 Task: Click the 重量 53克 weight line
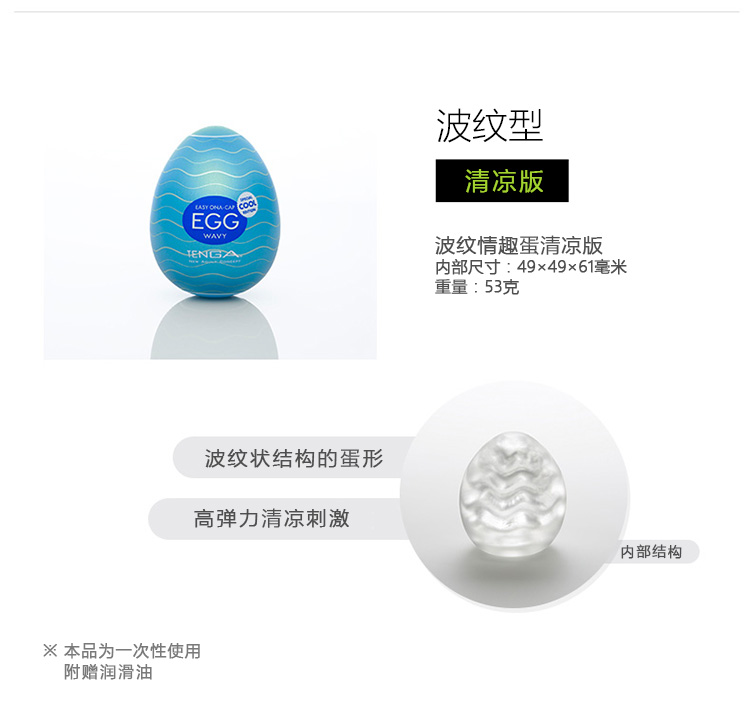[x=477, y=287]
